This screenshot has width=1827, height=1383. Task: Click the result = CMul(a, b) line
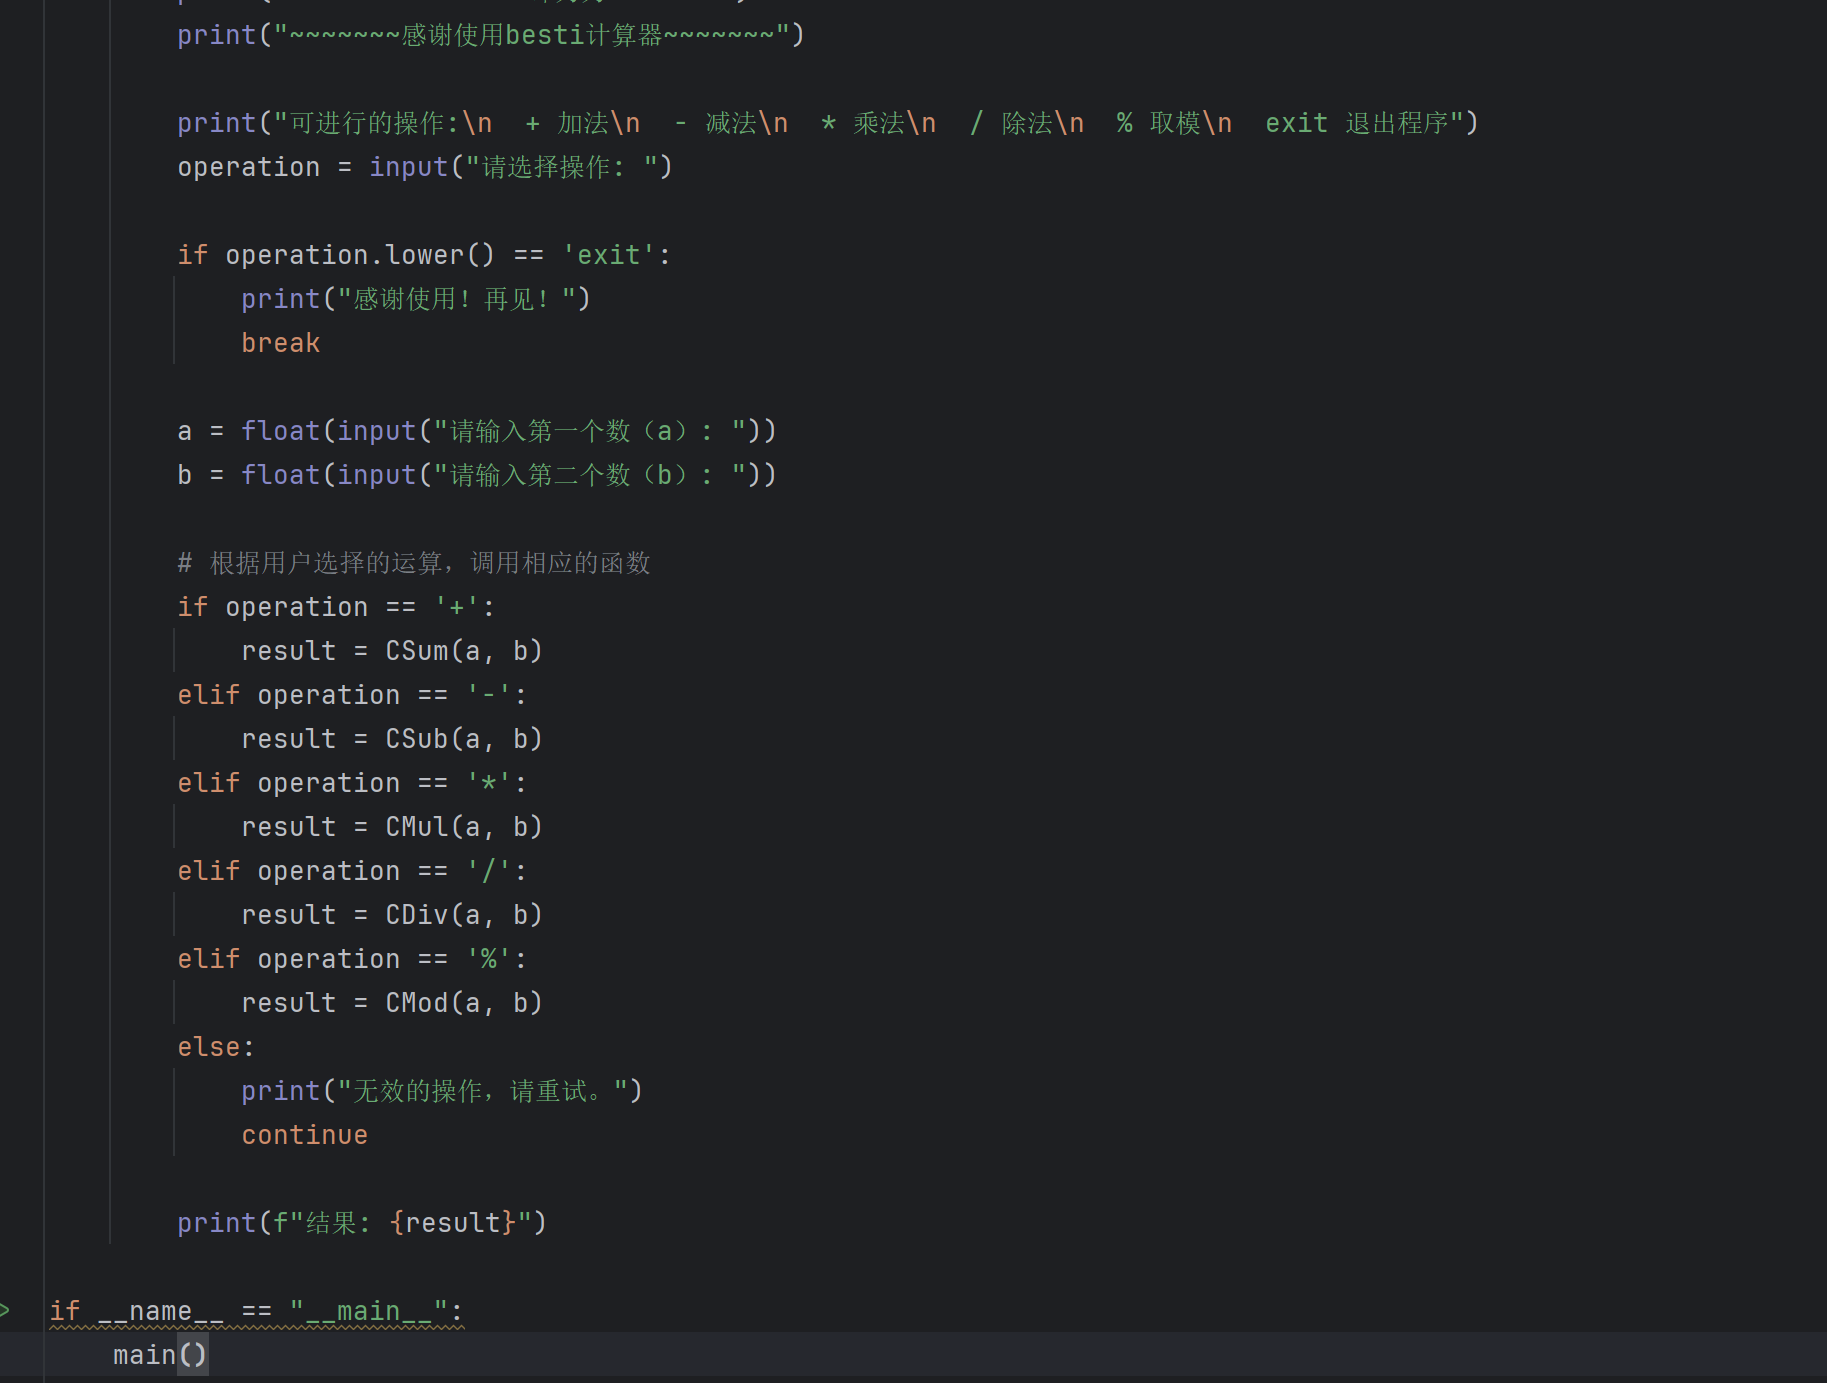click(x=392, y=827)
